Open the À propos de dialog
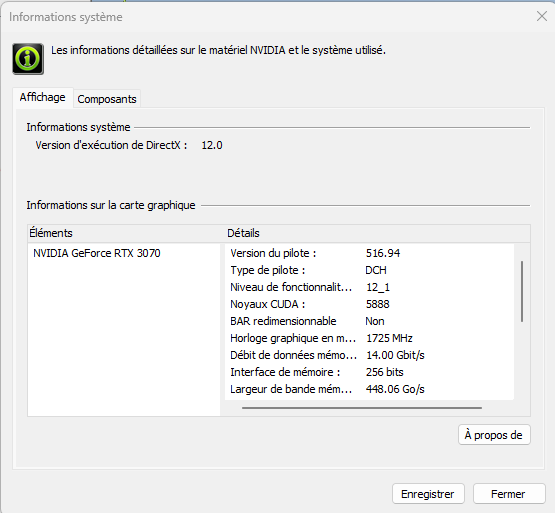Screen dimensions: 555x513 click(x=494, y=435)
